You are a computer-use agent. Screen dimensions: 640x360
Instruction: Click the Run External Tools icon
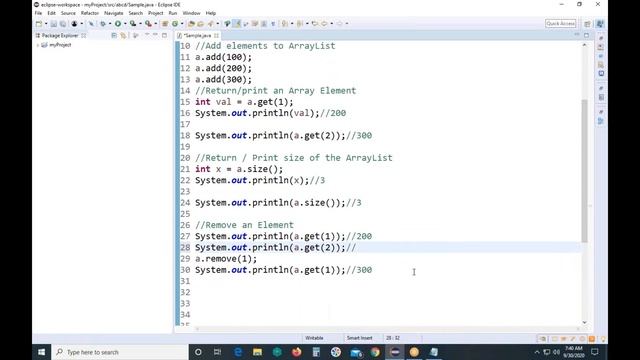148,24
